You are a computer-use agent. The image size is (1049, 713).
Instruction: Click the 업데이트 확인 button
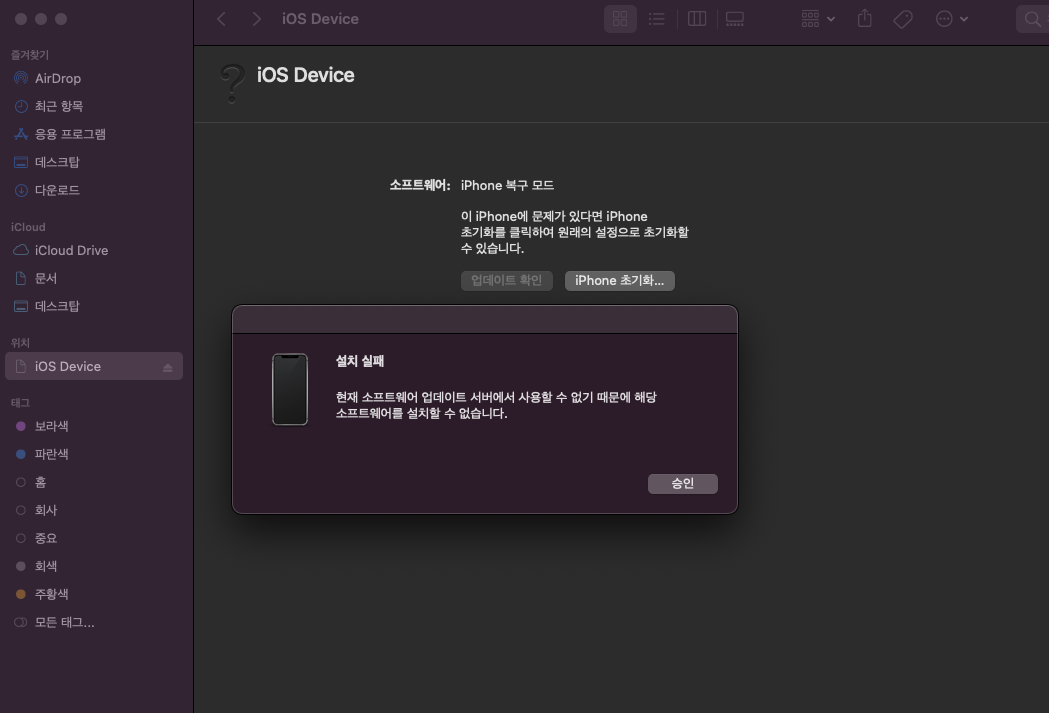(x=506, y=281)
